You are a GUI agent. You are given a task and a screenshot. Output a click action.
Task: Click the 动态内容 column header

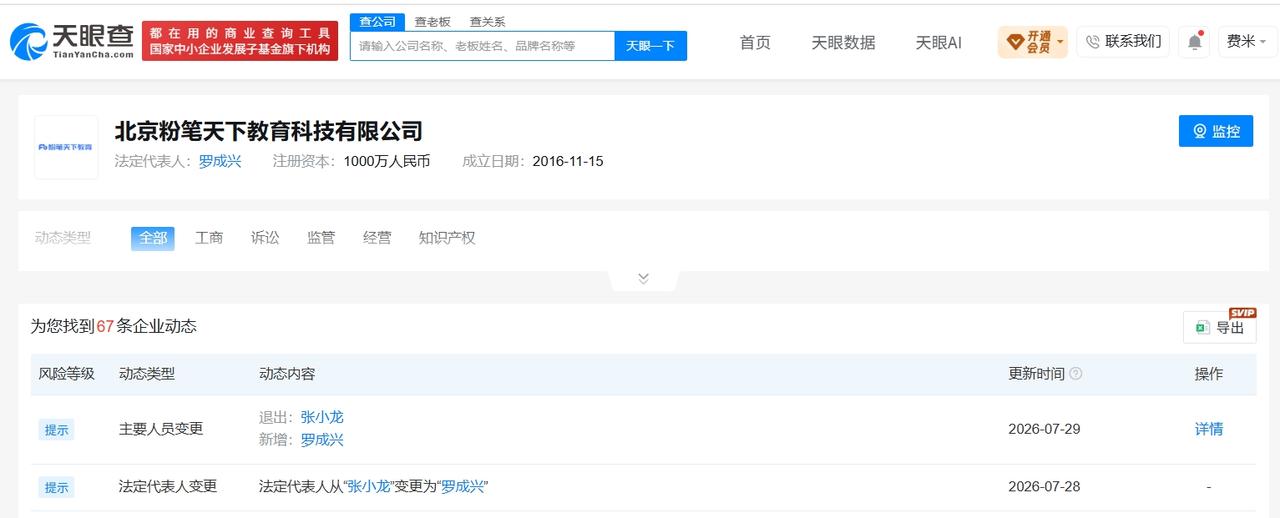pos(287,374)
